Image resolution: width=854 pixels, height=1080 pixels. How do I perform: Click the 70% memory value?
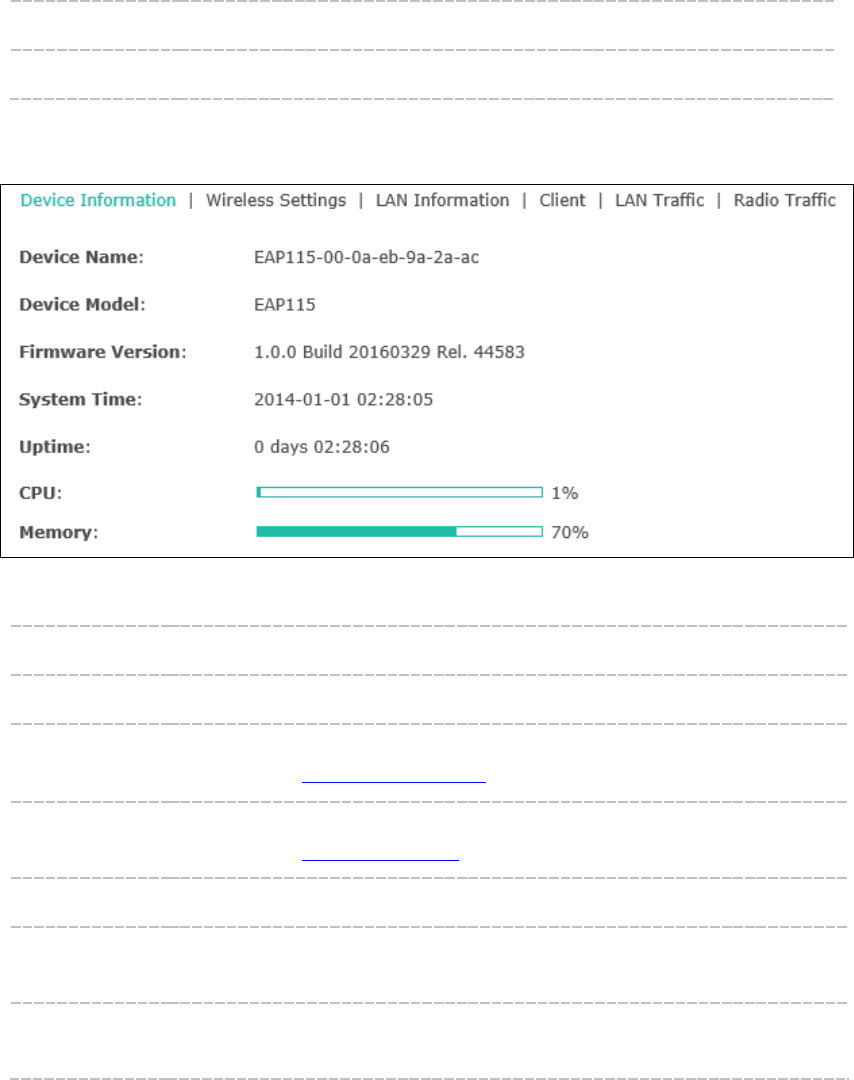coord(570,532)
